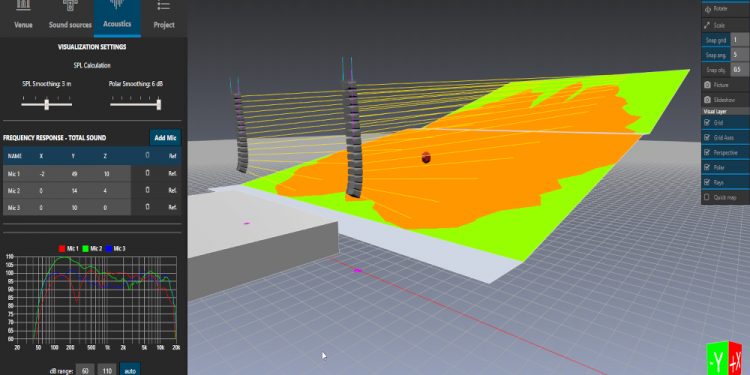Click the red Mic 1 legend swatch
The image size is (750, 375).
62,249
